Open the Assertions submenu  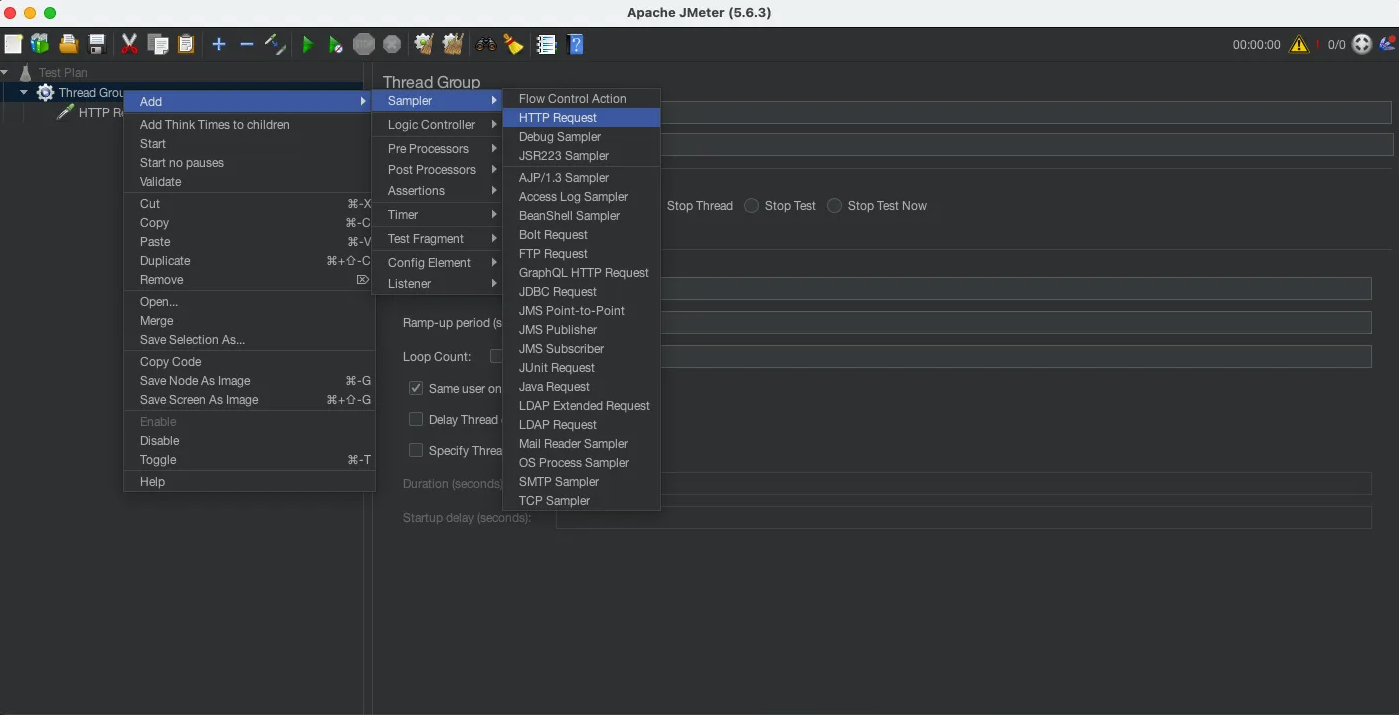click(x=437, y=191)
